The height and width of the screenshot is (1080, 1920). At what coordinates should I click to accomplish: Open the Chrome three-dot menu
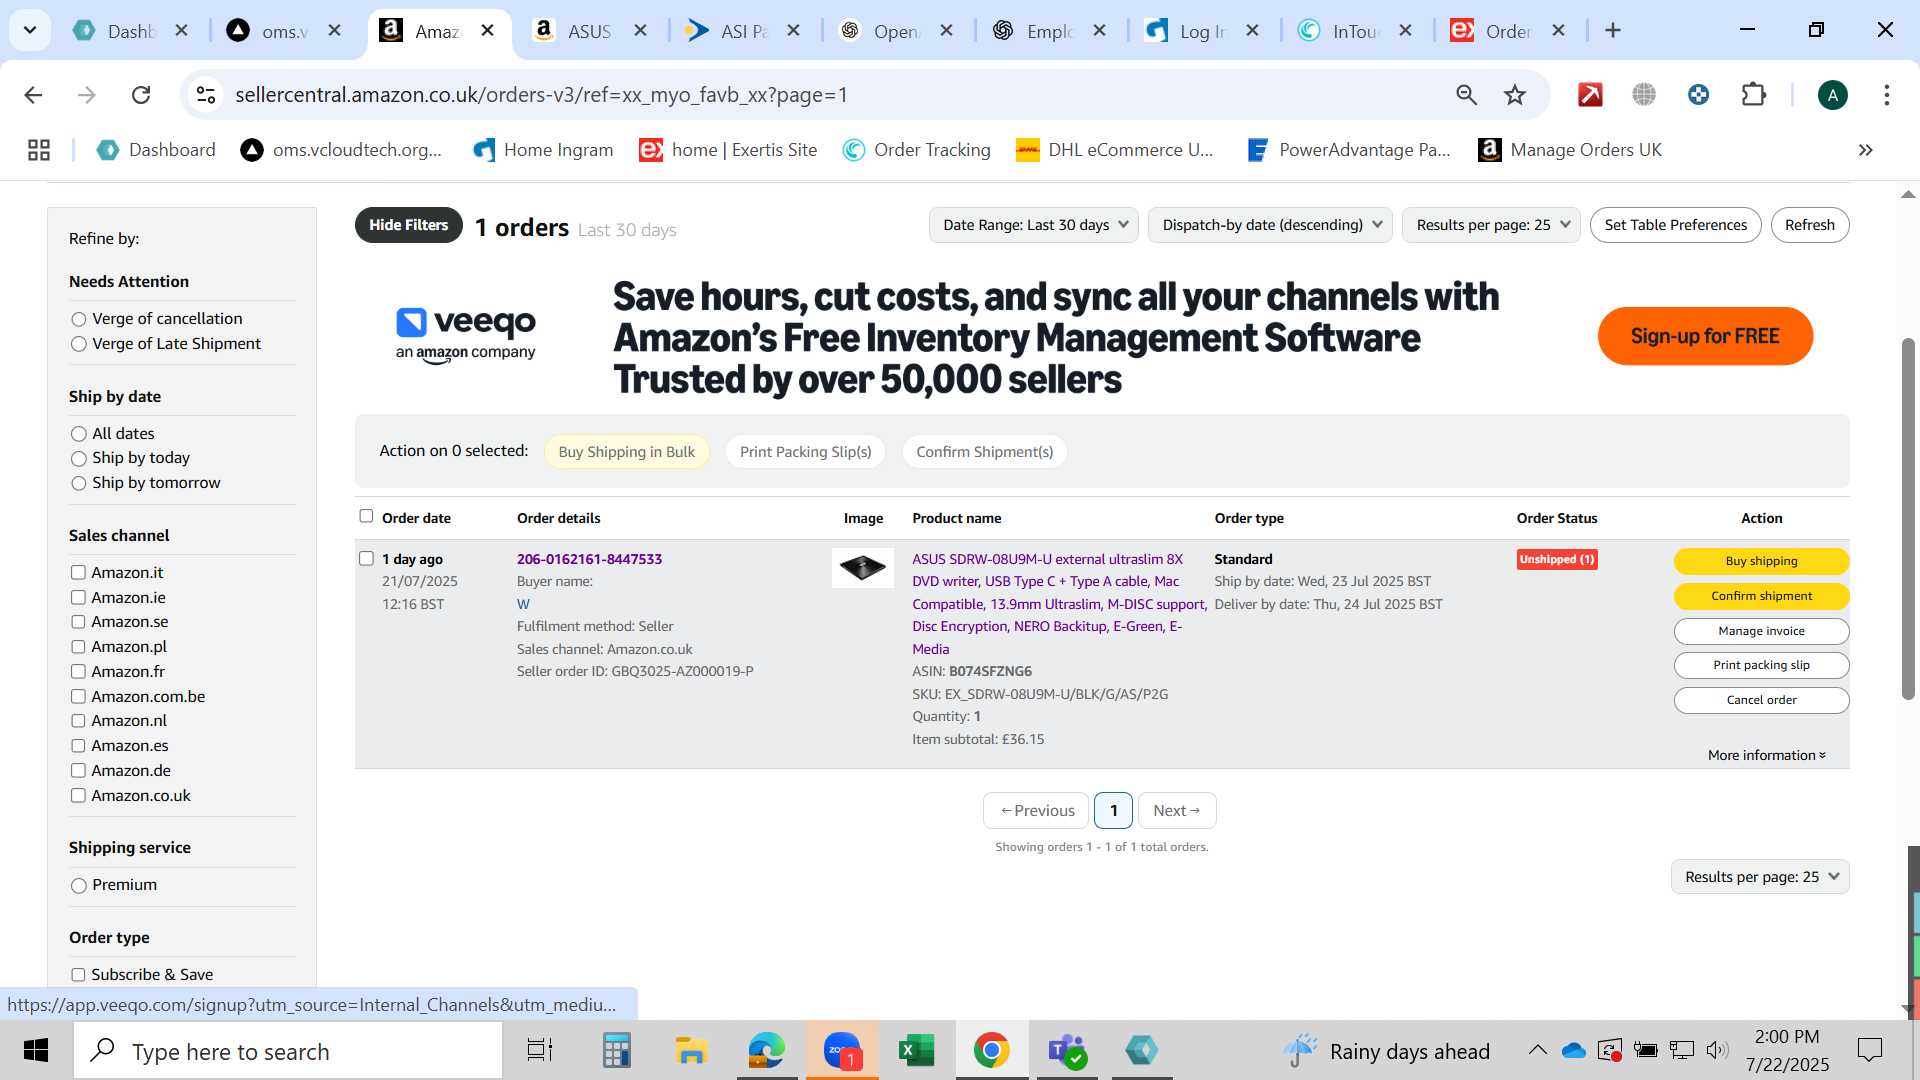pyautogui.click(x=1887, y=95)
